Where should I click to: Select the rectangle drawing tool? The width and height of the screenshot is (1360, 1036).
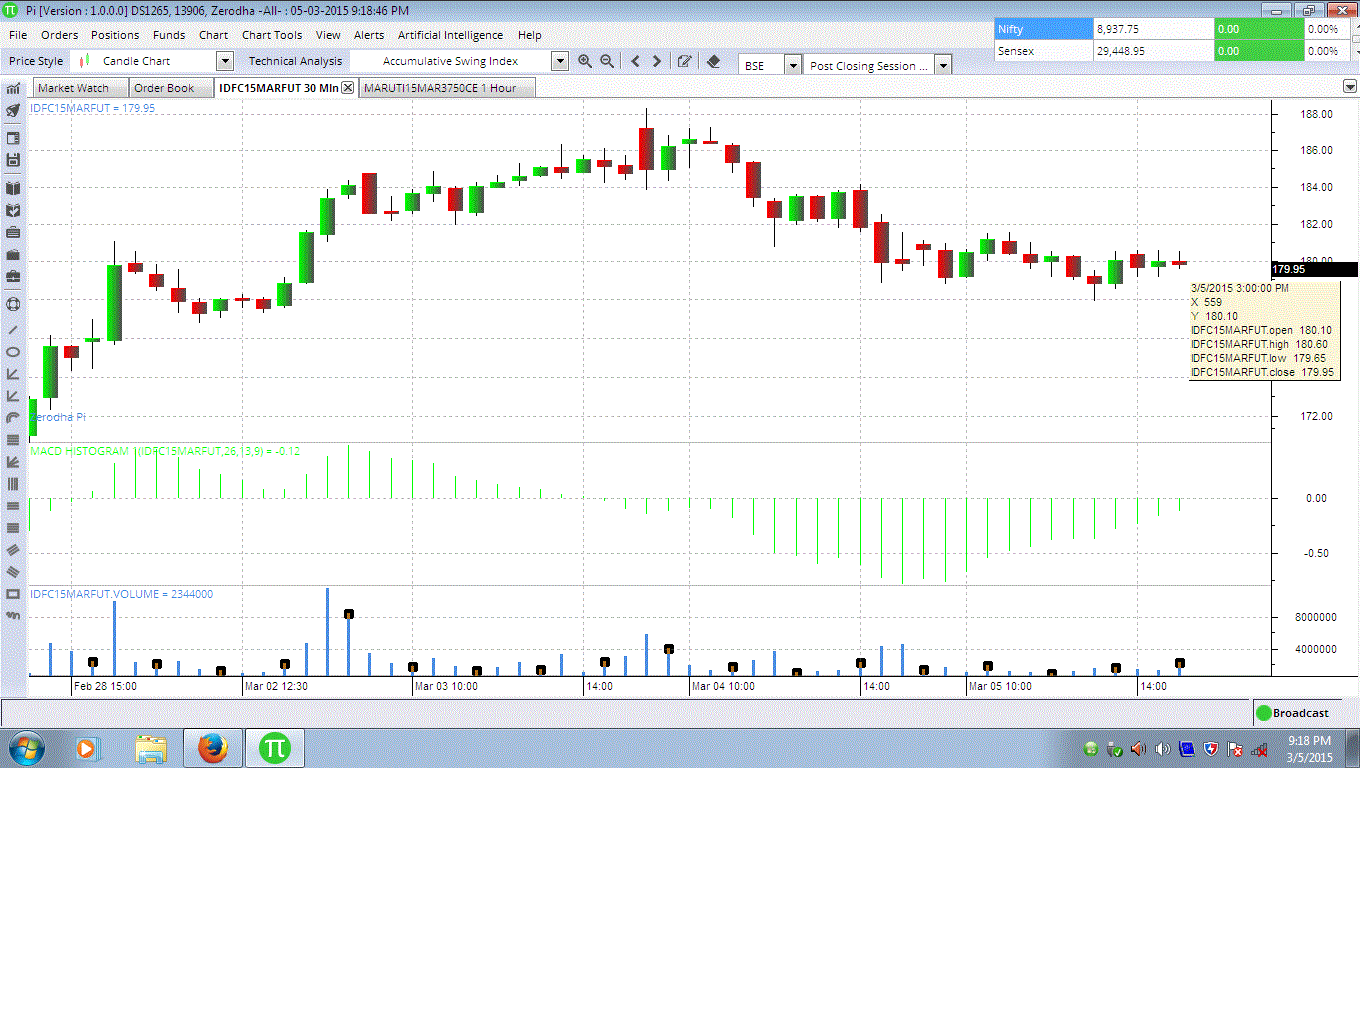click(13, 594)
